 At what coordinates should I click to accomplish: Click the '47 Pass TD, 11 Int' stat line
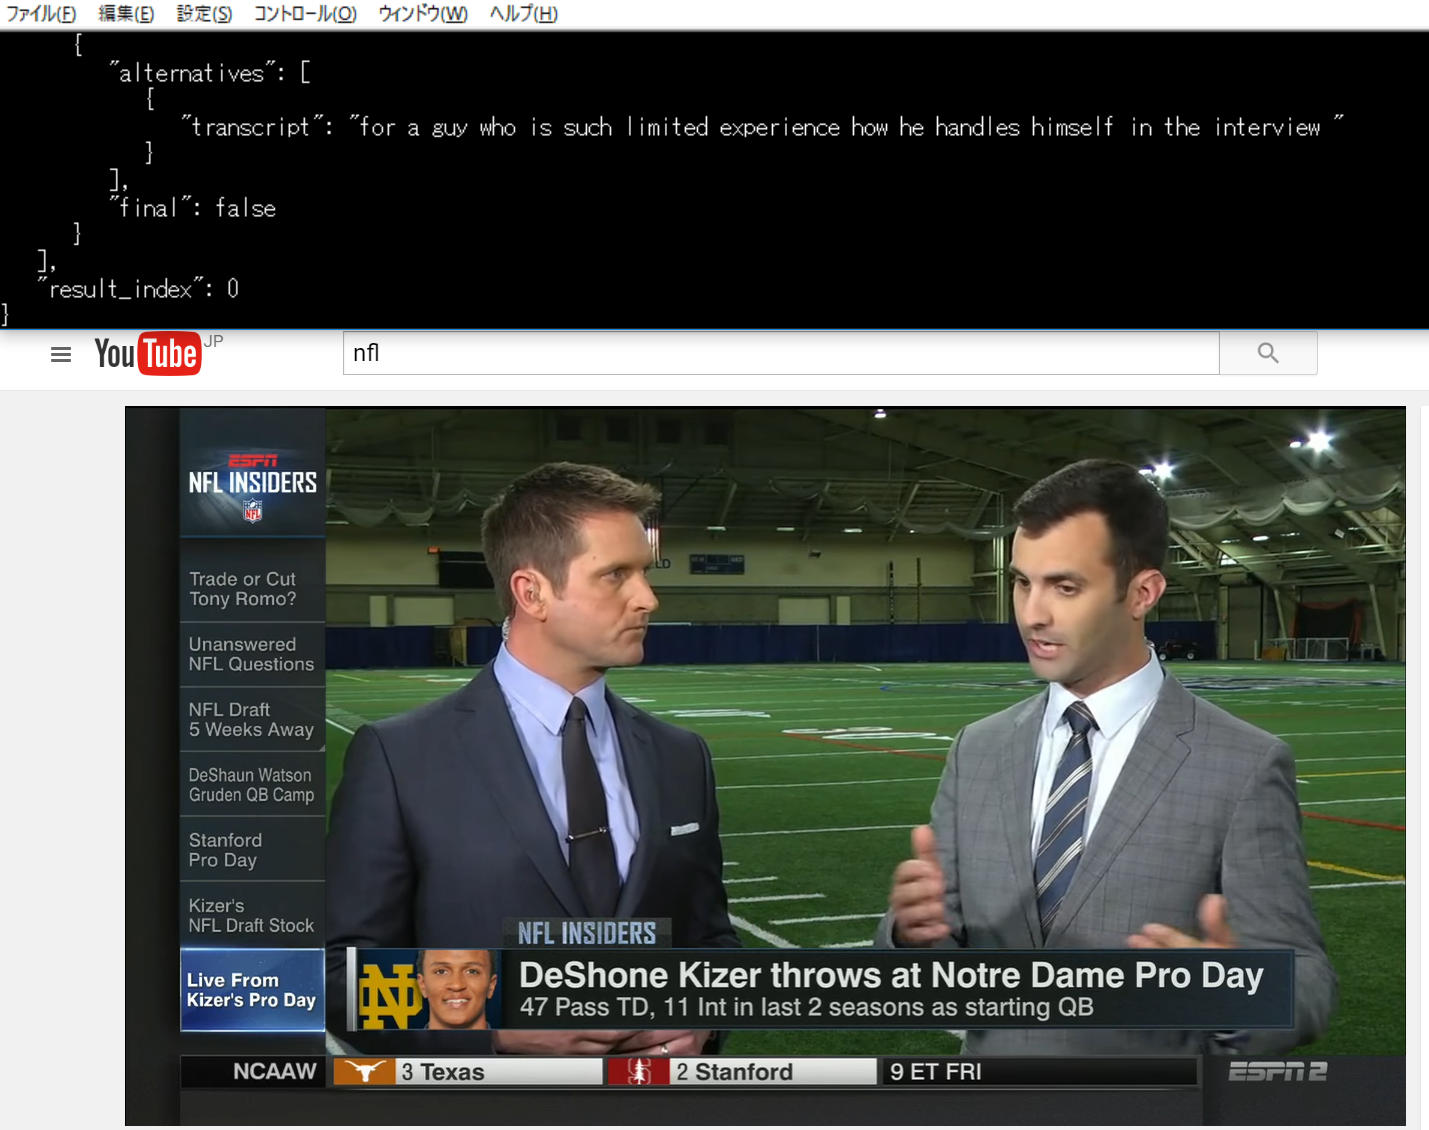[806, 1007]
